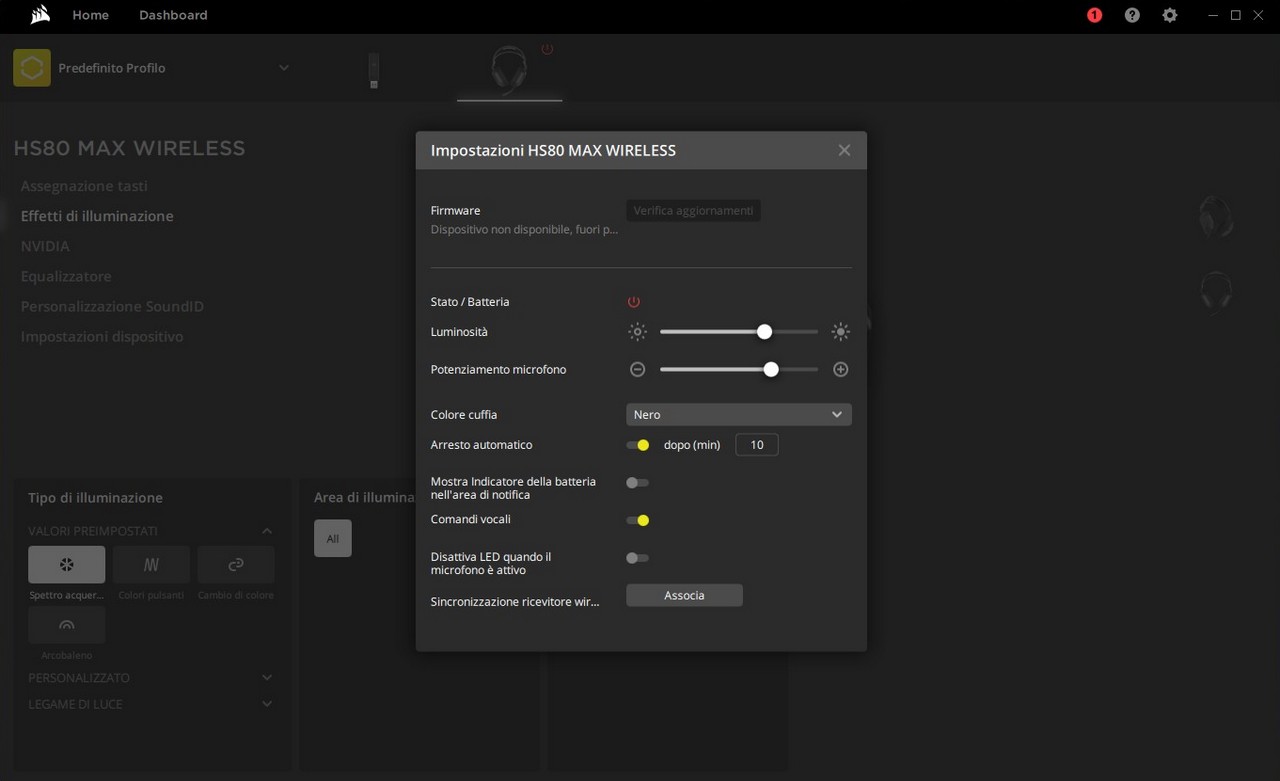Image resolution: width=1280 pixels, height=781 pixels.
Task: Go to the Home tab
Action: tap(90, 15)
